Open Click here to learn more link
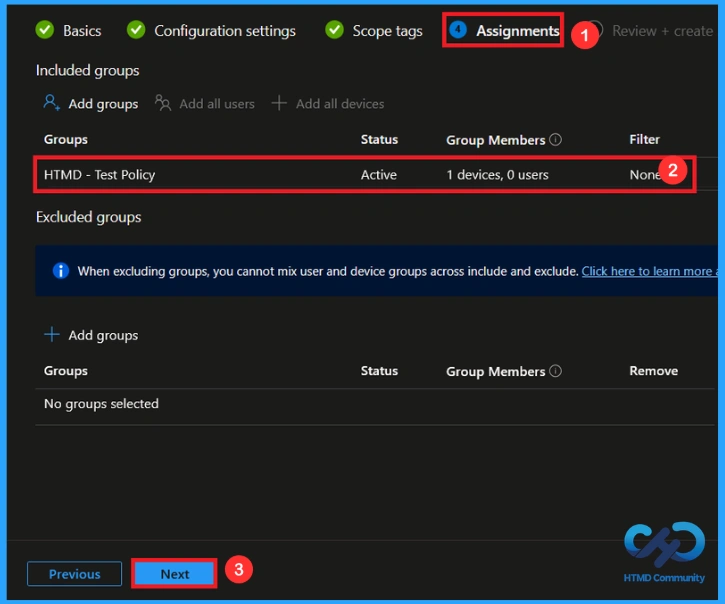 [x=649, y=271]
